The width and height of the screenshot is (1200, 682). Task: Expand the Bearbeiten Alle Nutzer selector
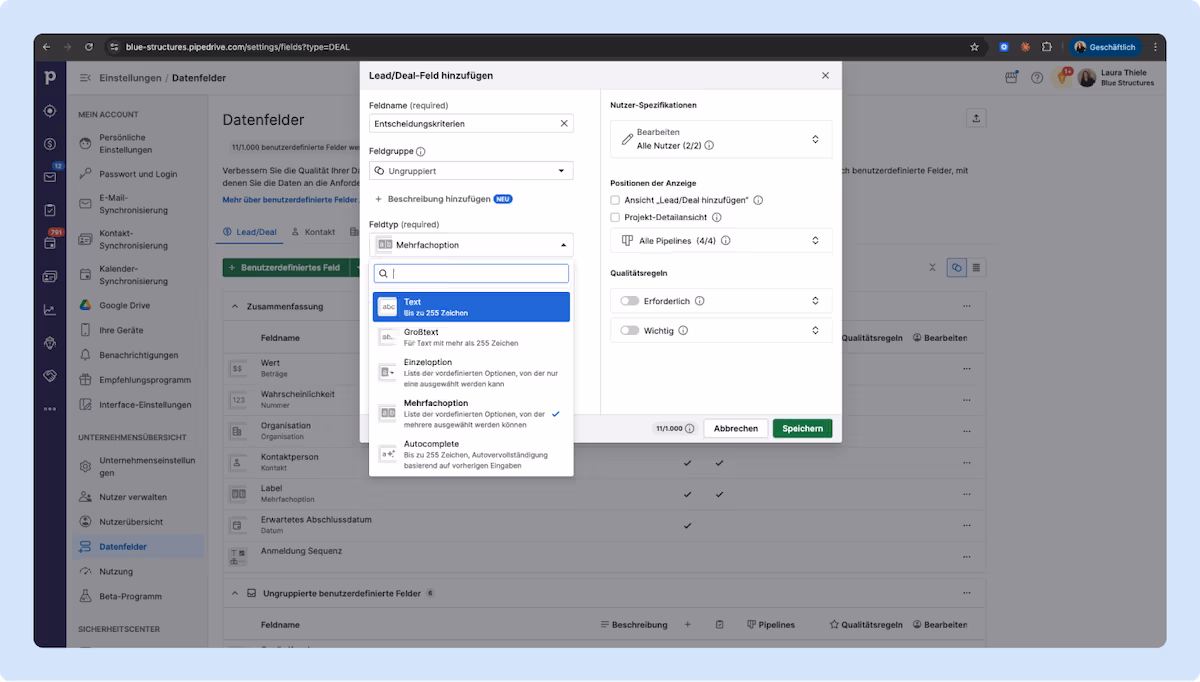[721, 139]
